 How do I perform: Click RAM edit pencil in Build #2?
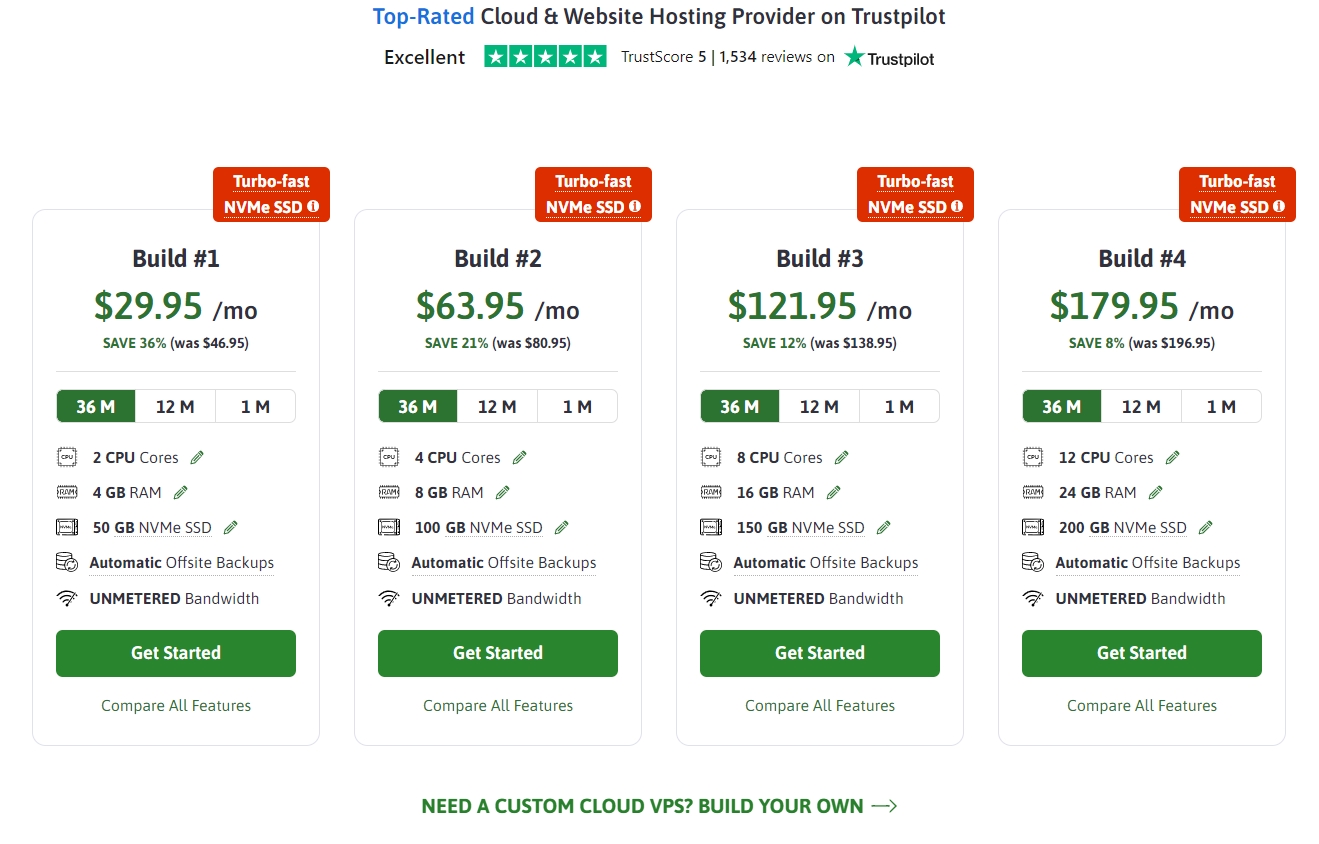tap(503, 493)
